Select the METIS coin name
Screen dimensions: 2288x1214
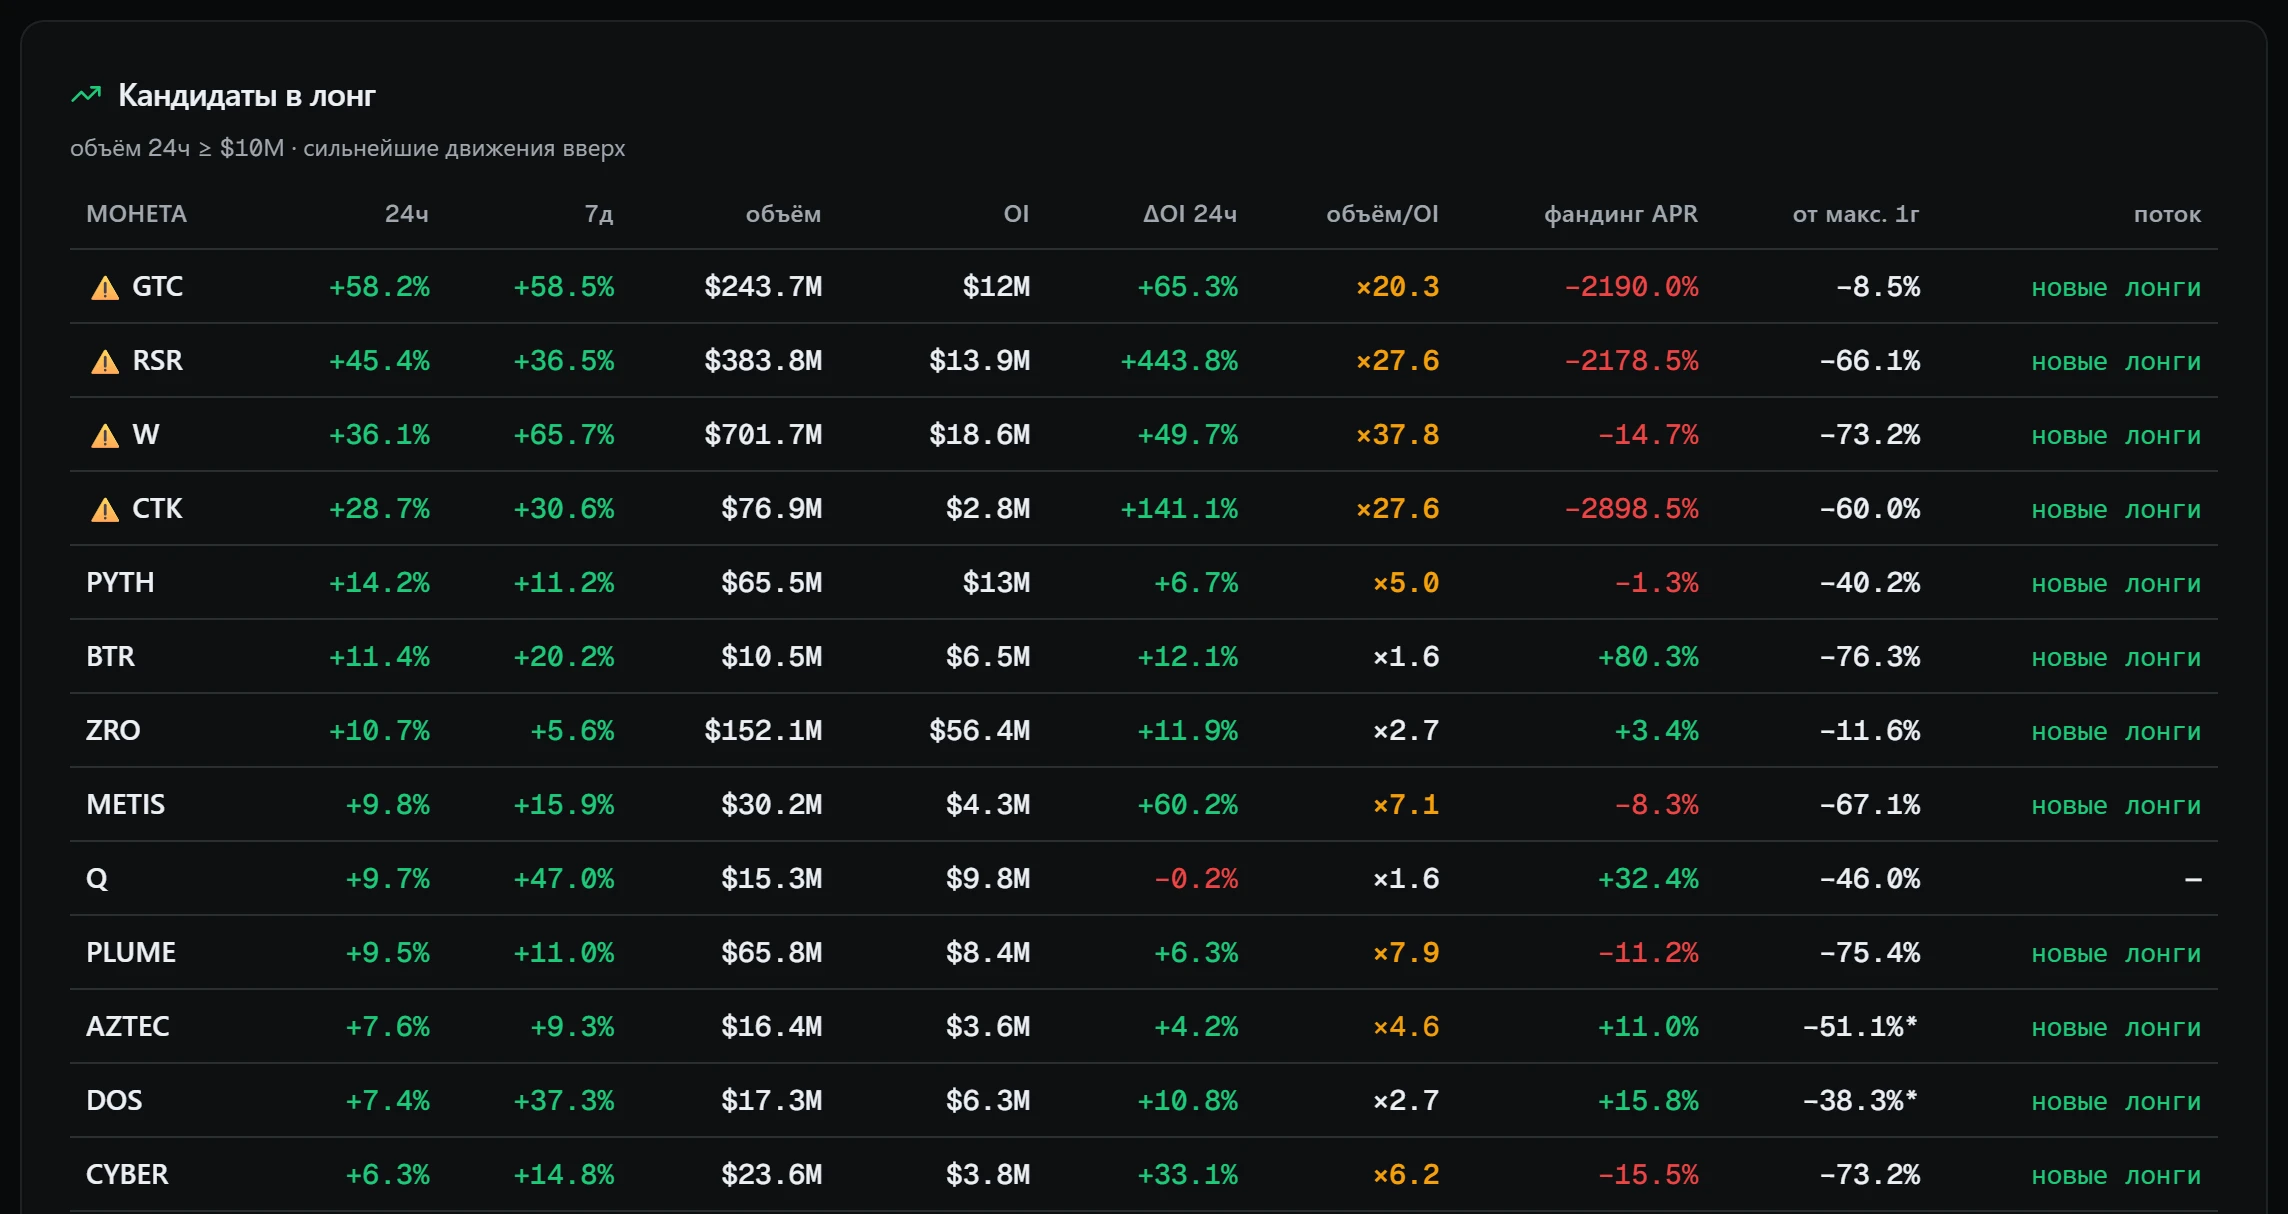point(125,805)
